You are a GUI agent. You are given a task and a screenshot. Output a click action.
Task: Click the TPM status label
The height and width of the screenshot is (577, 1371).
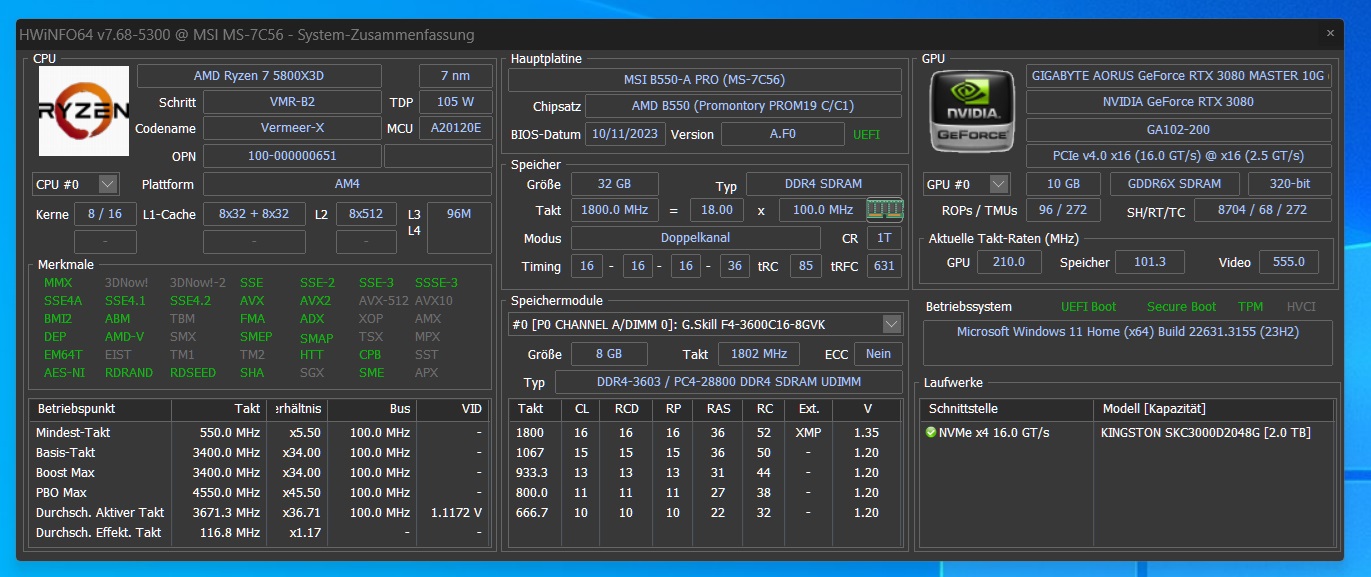1250,307
